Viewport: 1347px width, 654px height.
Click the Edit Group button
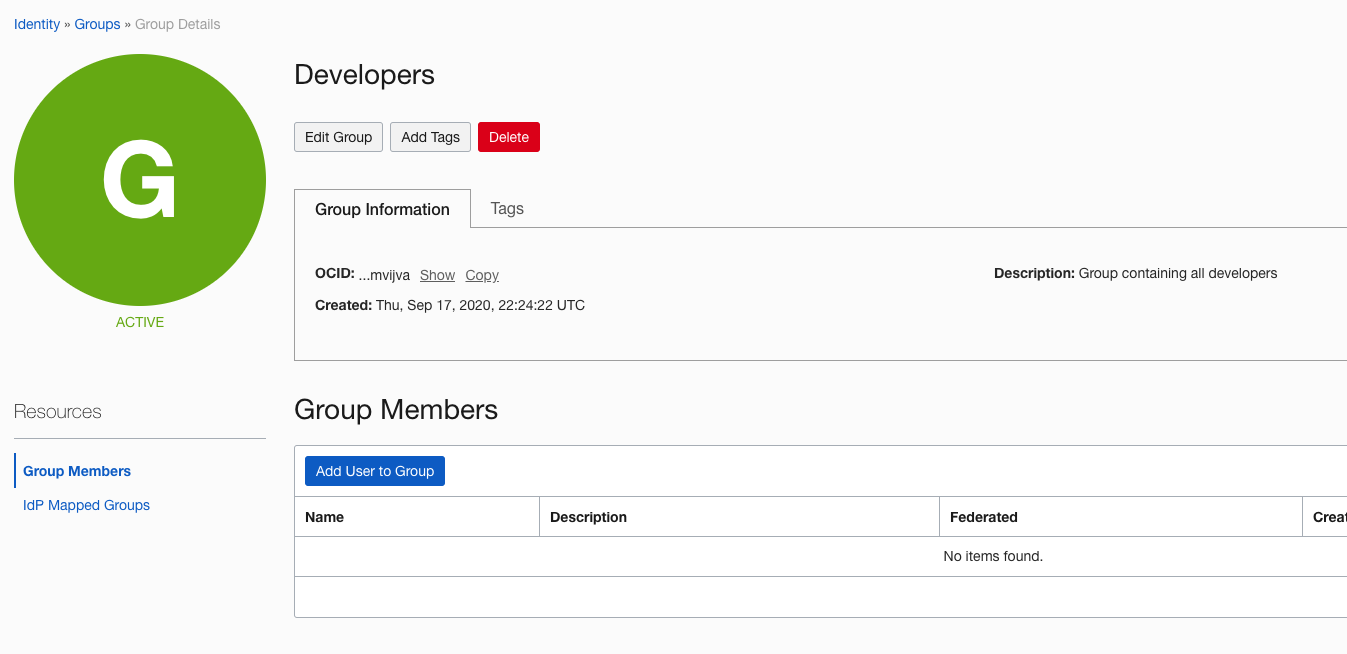point(338,137)
